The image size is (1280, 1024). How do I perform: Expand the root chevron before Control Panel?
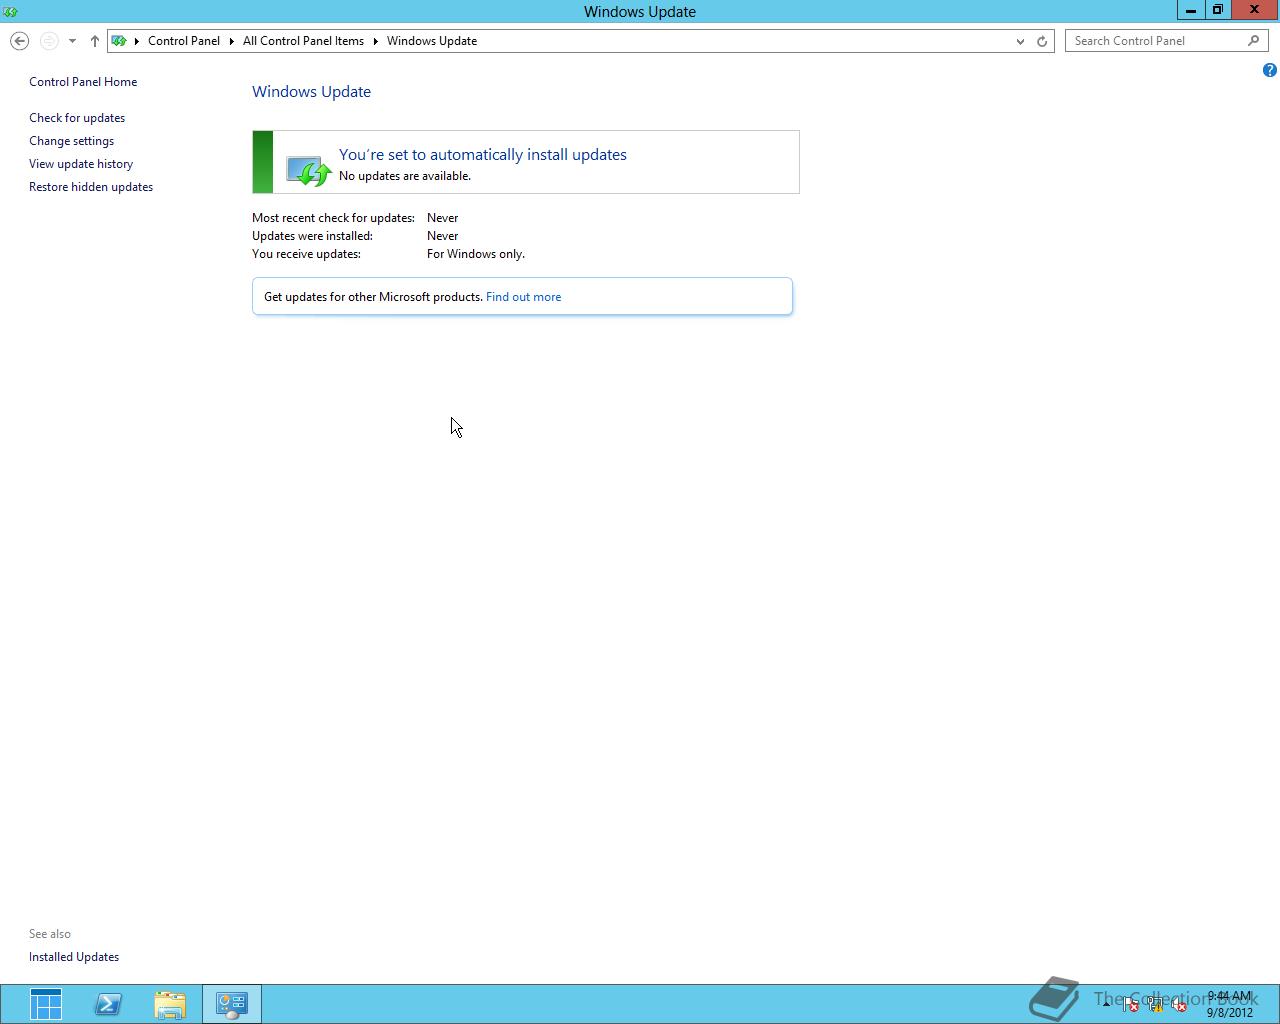coord(137,41)
